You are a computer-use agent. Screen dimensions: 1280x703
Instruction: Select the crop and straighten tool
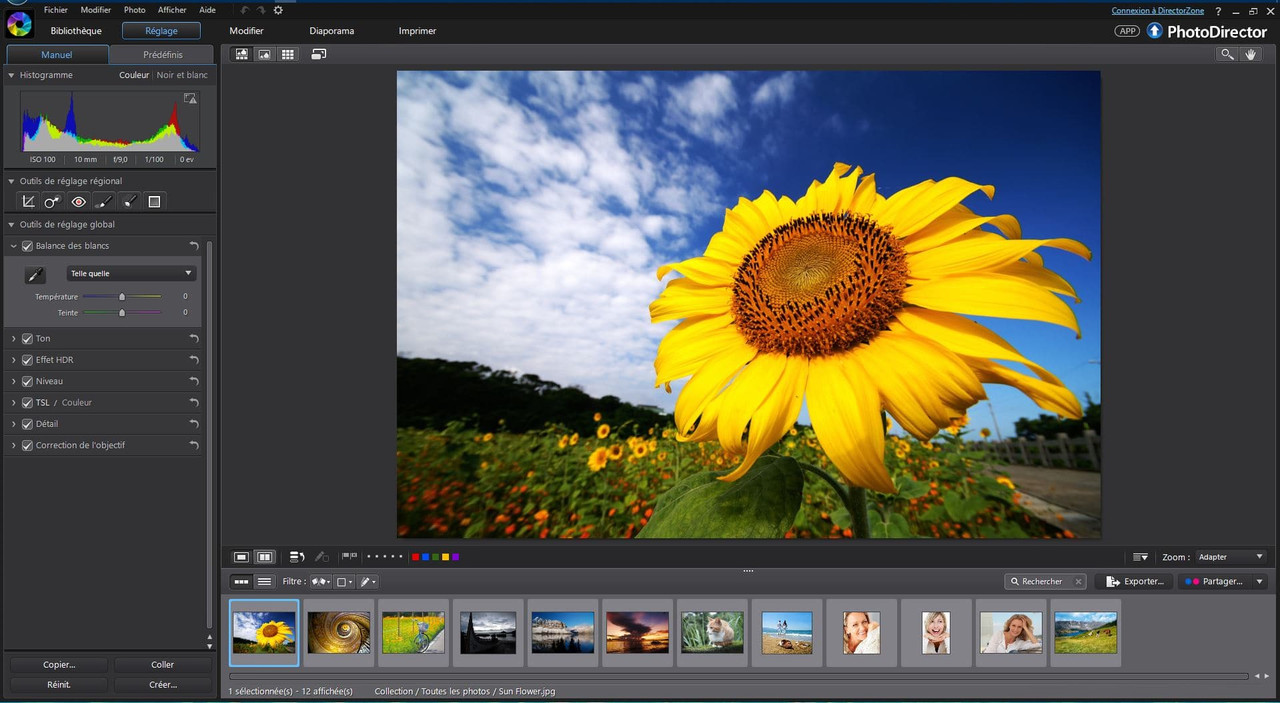tap(29, 202)
